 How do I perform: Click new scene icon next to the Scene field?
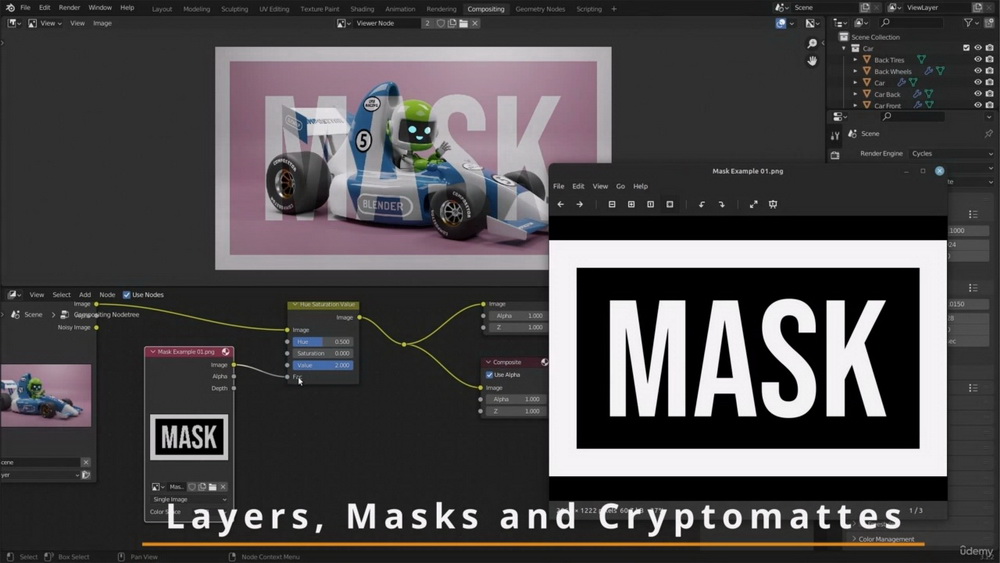click(865, 8)
